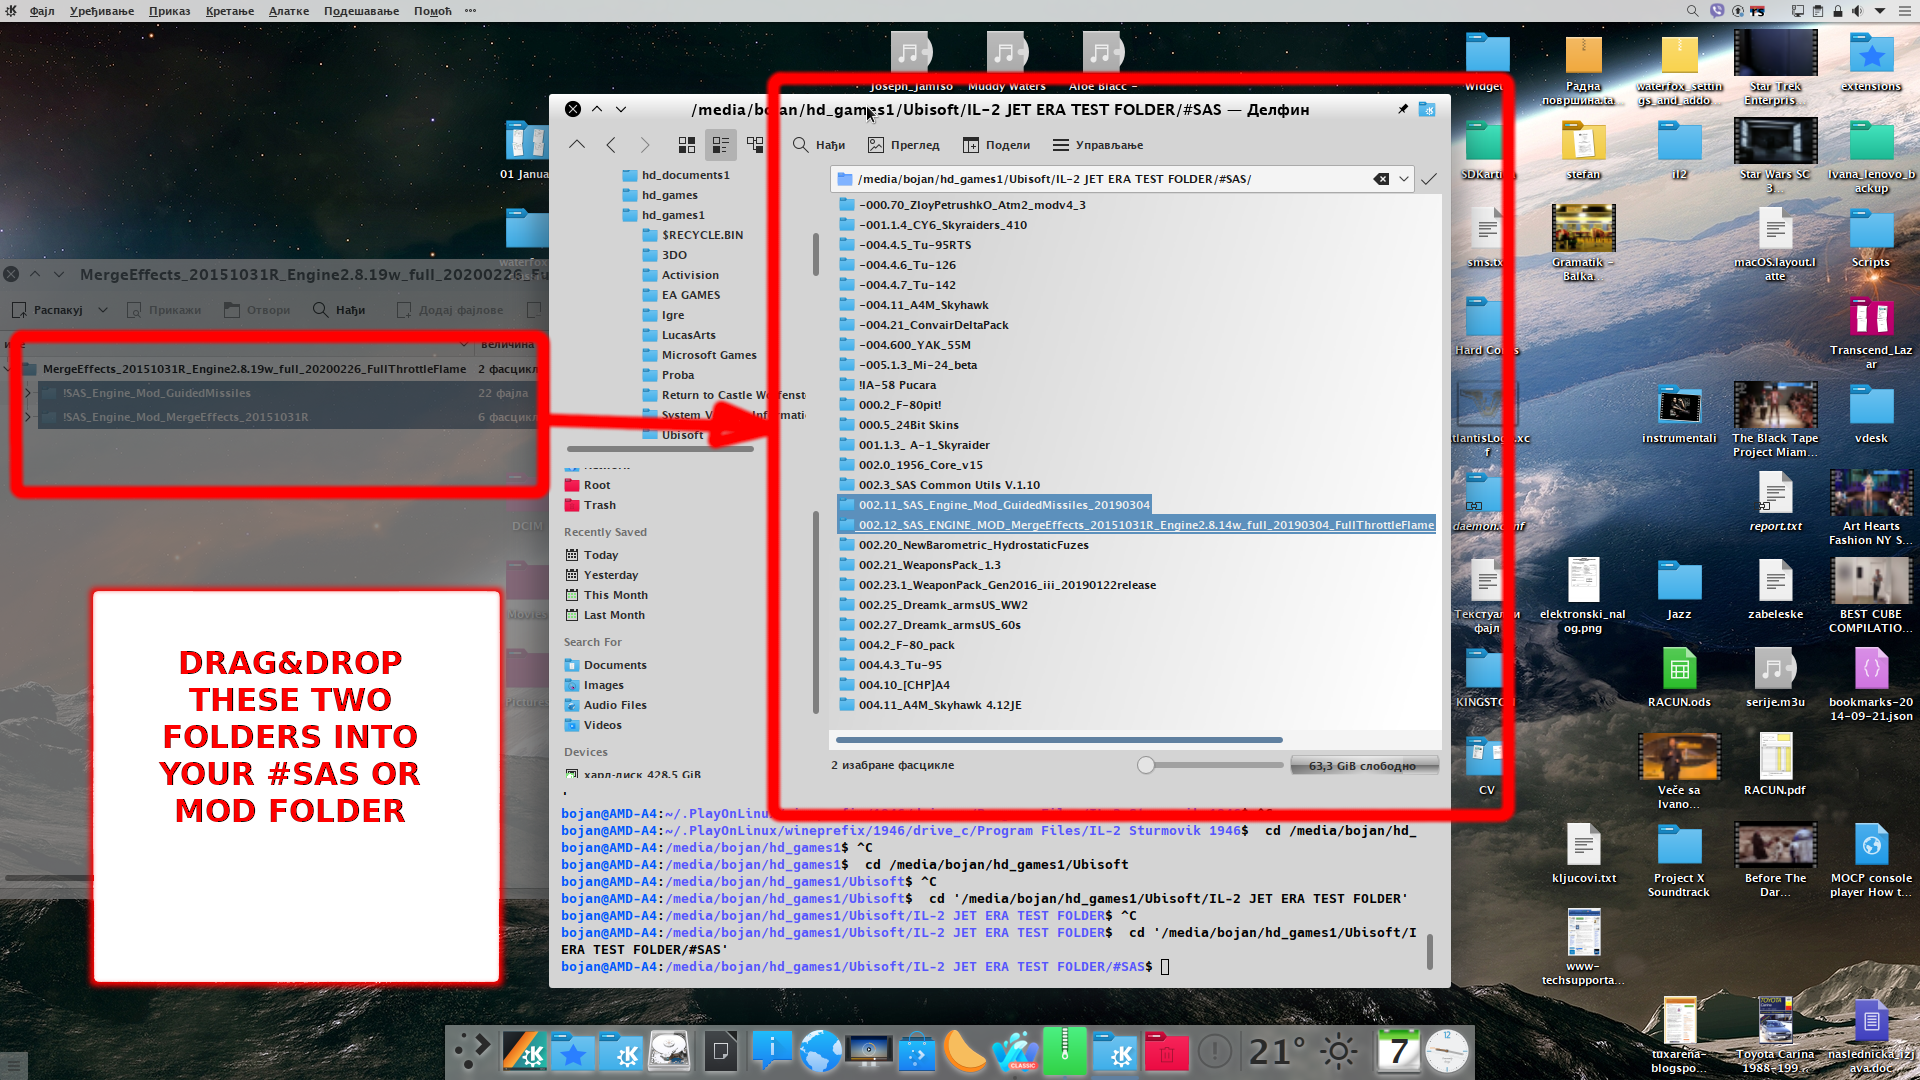Pin Dolphin window on all desktops

click(1403, 109)
